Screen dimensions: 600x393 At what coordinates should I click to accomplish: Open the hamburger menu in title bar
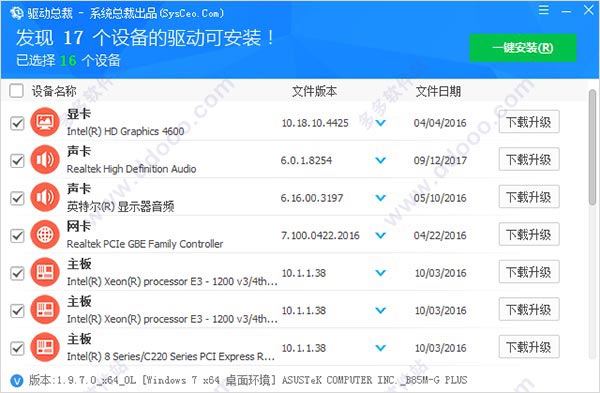[x=543, y=10]
